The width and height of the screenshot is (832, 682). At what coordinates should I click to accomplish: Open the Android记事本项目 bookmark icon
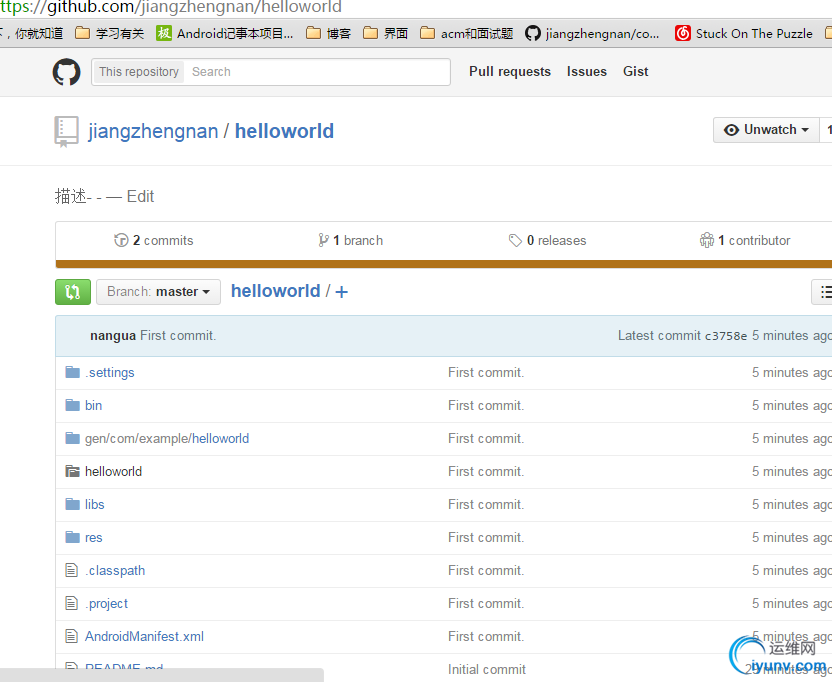[163, 33]
